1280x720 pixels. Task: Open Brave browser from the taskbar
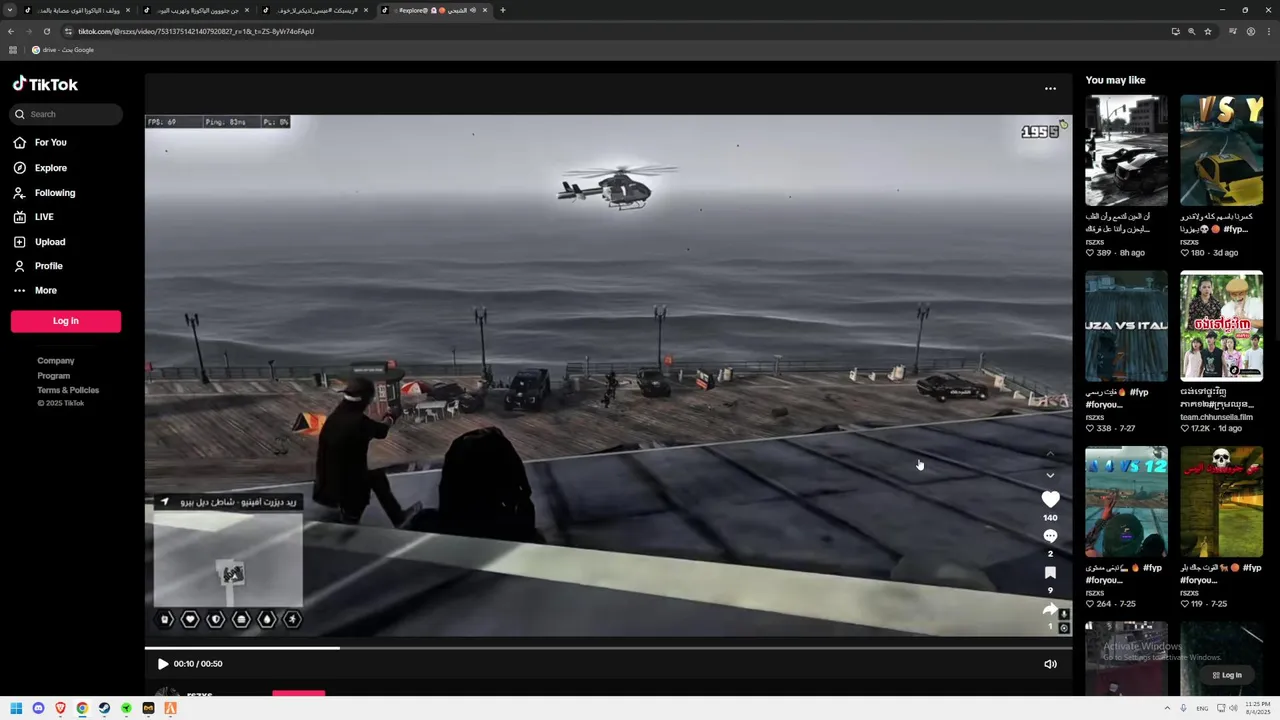point(60,708)
